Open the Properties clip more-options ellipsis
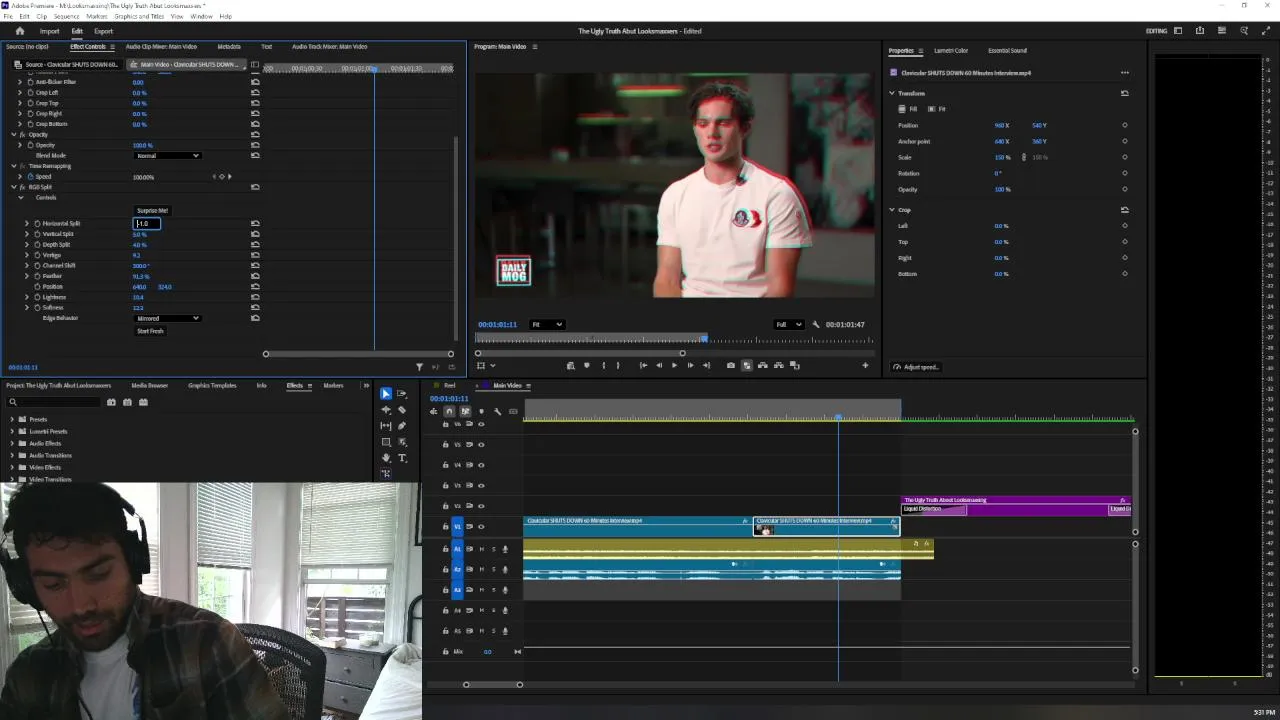Screen dimensions: 1280x720 tap(1124, 73)
